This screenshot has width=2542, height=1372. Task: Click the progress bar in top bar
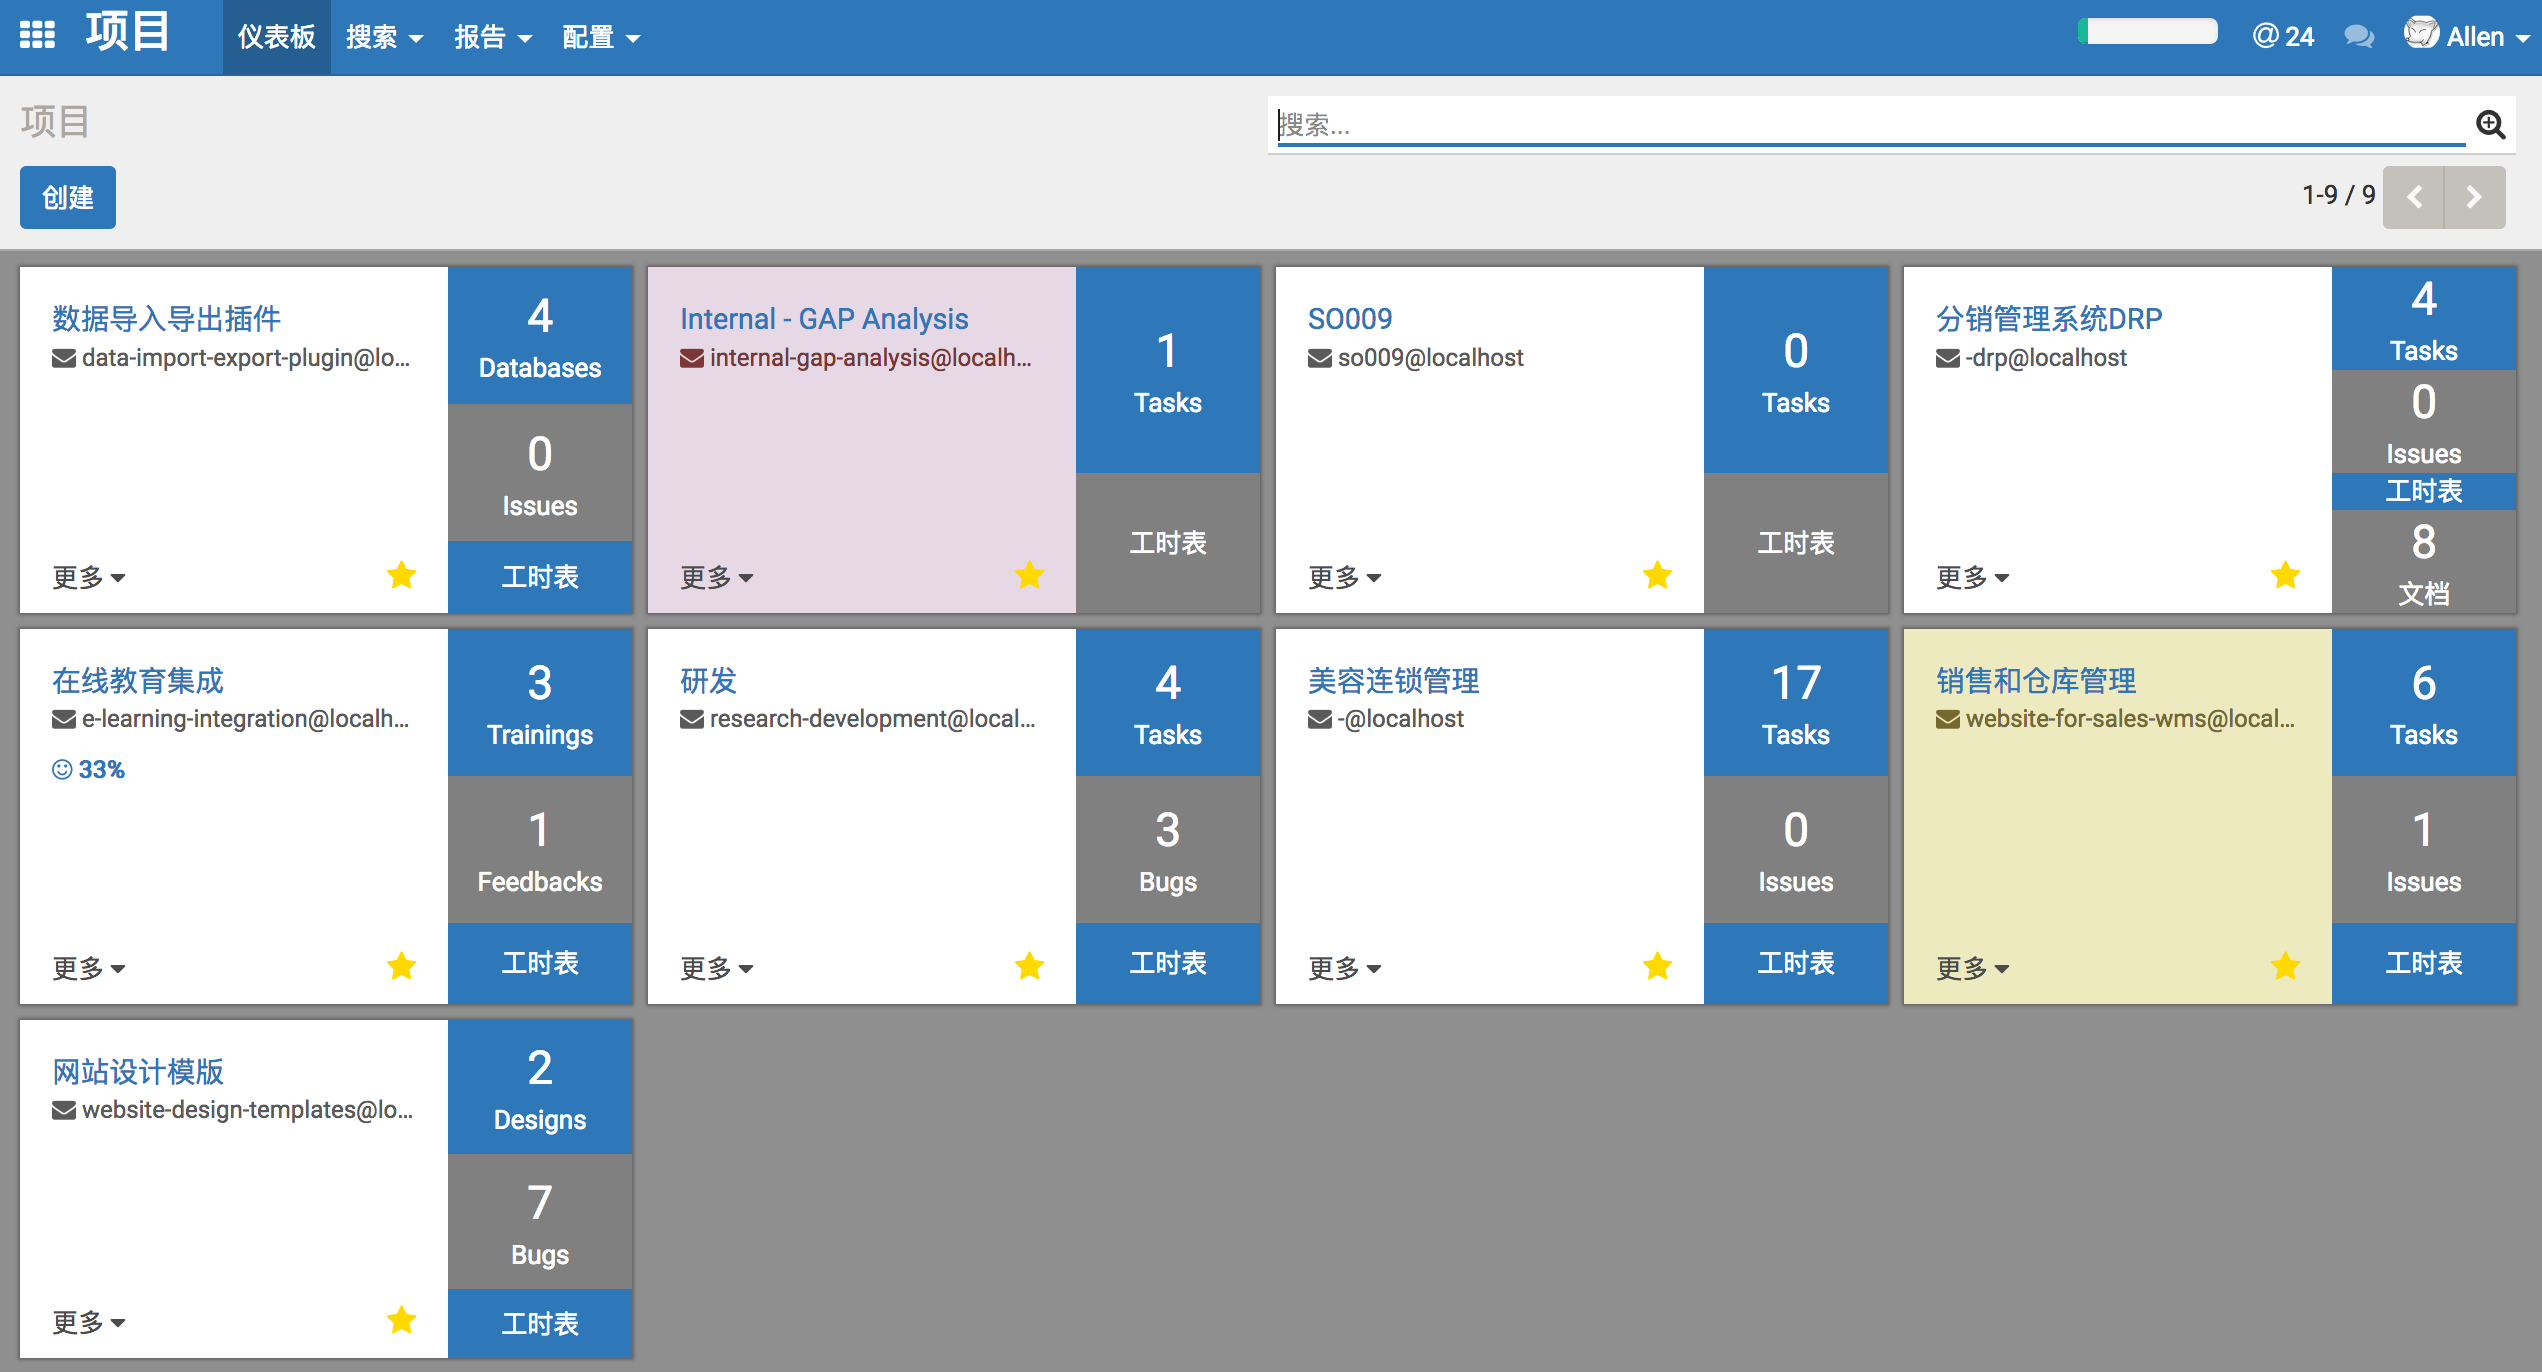2147,32
